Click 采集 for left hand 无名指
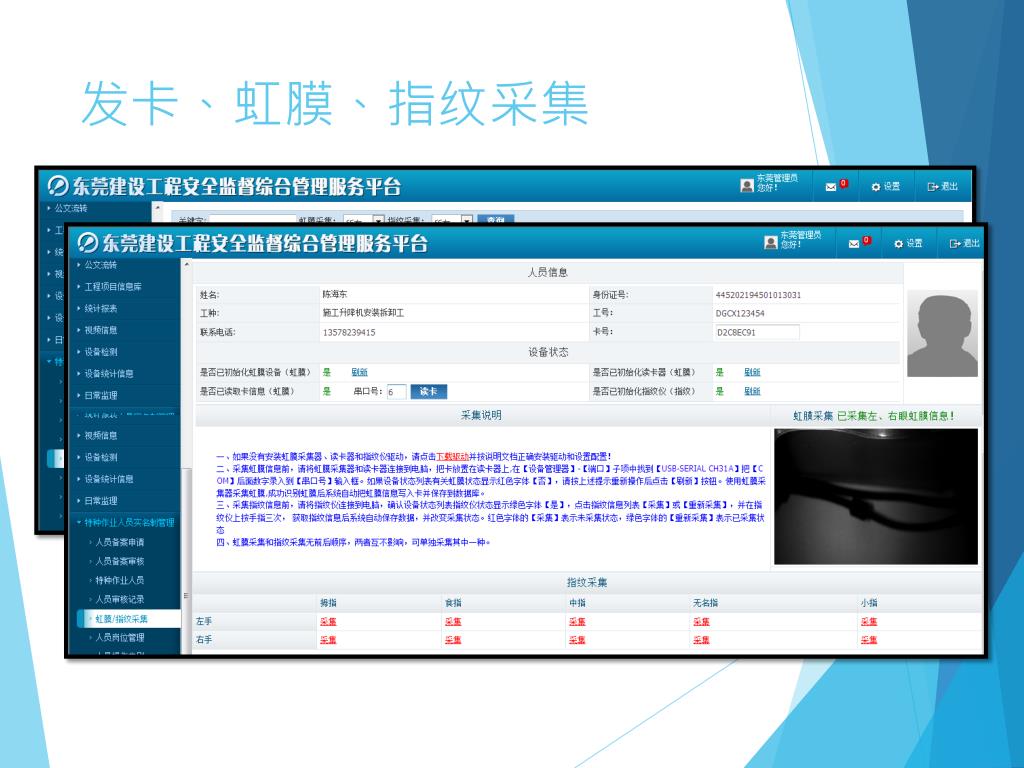The height and width of the screenshot is (768, 1024). [x=701, y=621]
